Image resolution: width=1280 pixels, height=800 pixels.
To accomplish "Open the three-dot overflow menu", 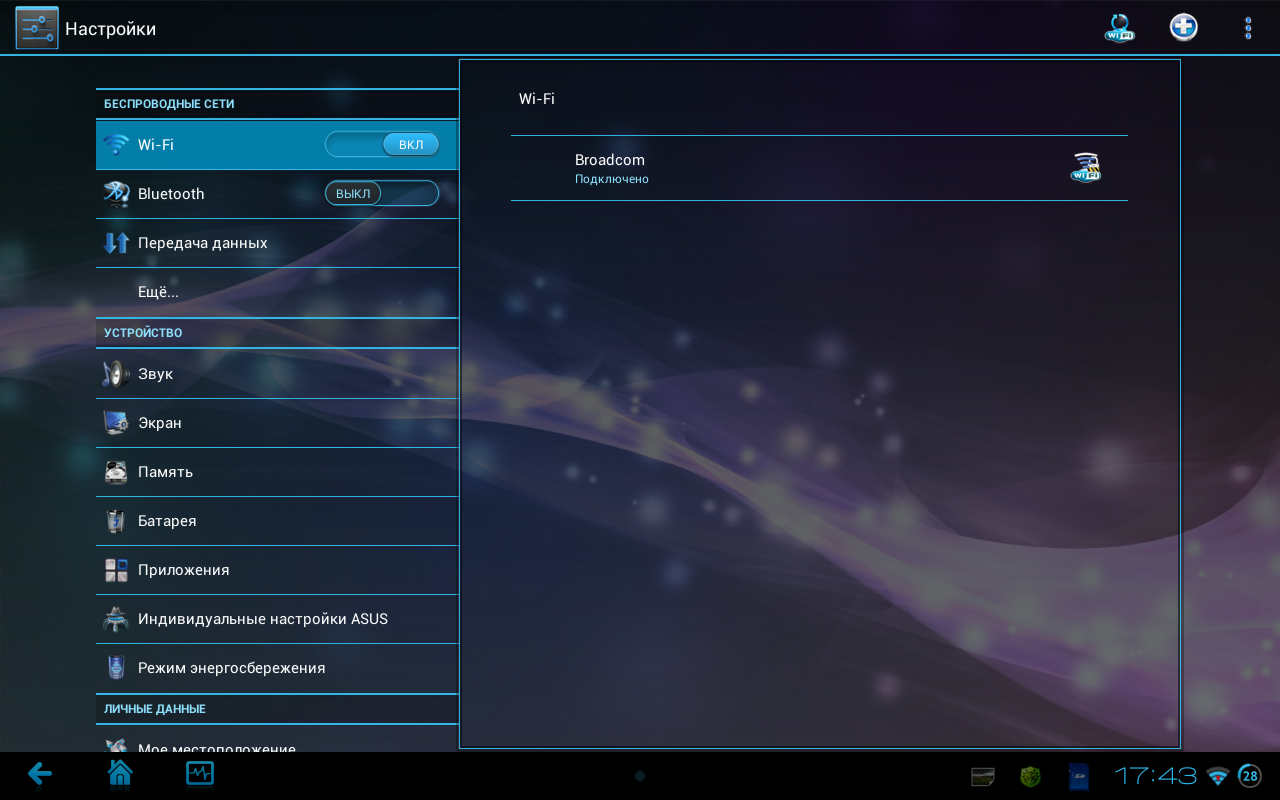I will pos(1247,28).
